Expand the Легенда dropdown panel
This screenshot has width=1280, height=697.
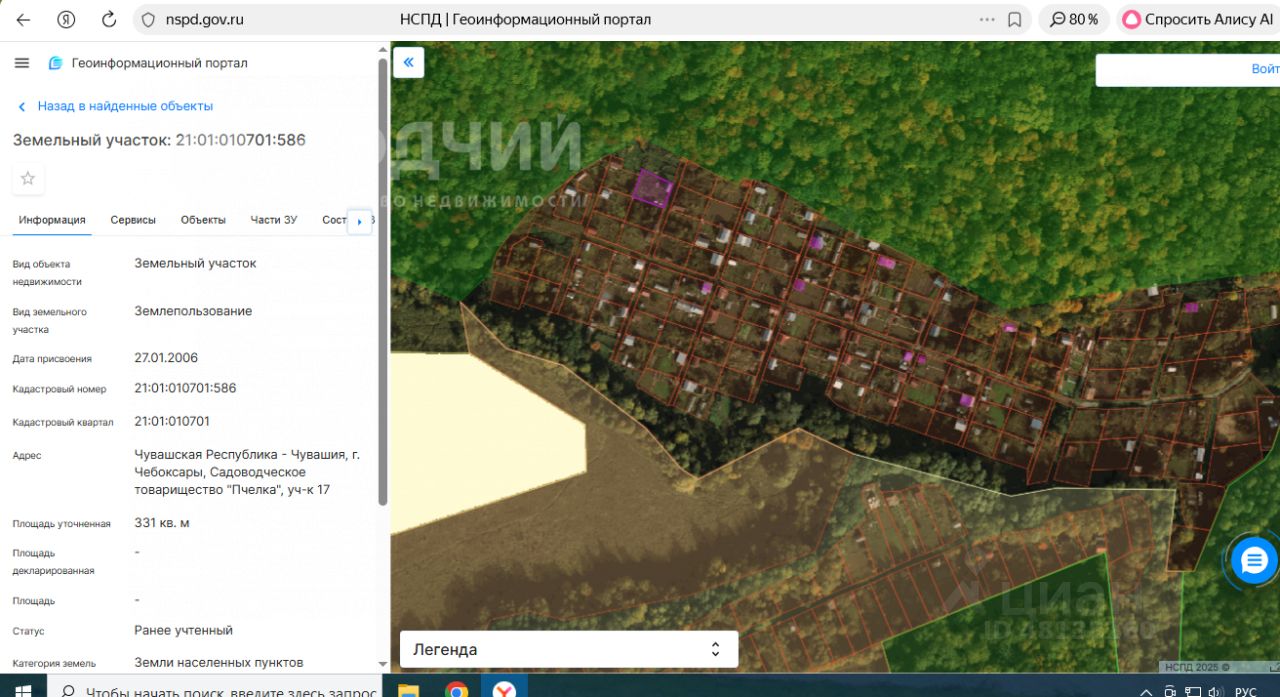tap(569, 649)
